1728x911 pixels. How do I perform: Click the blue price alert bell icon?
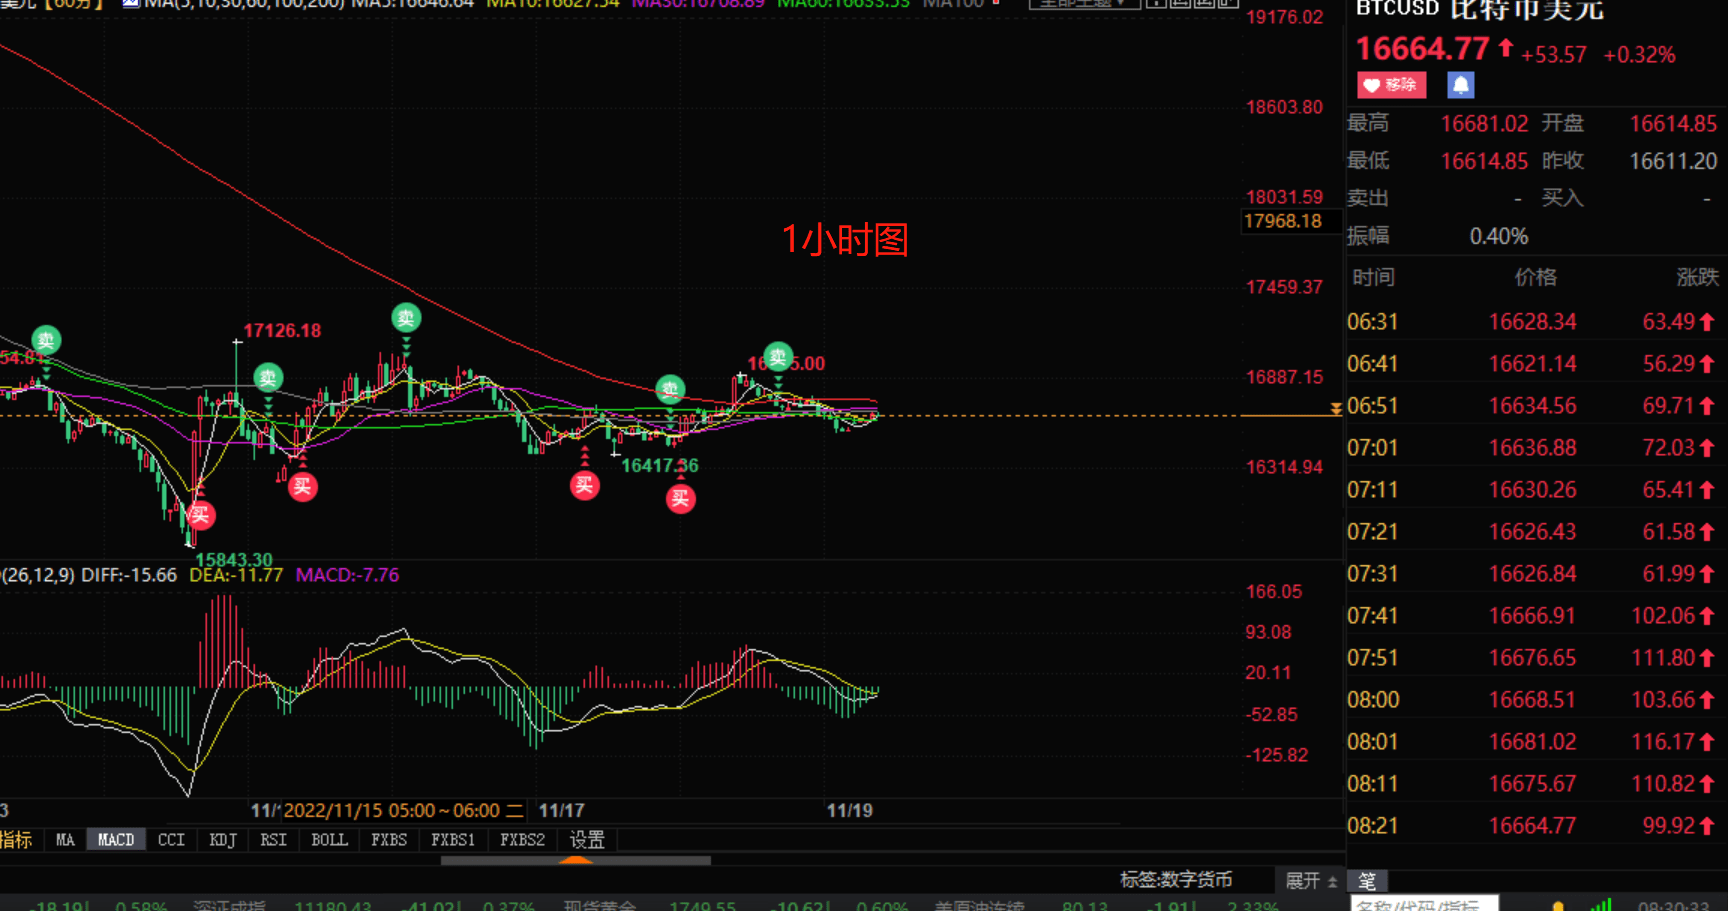point(1460,85)
